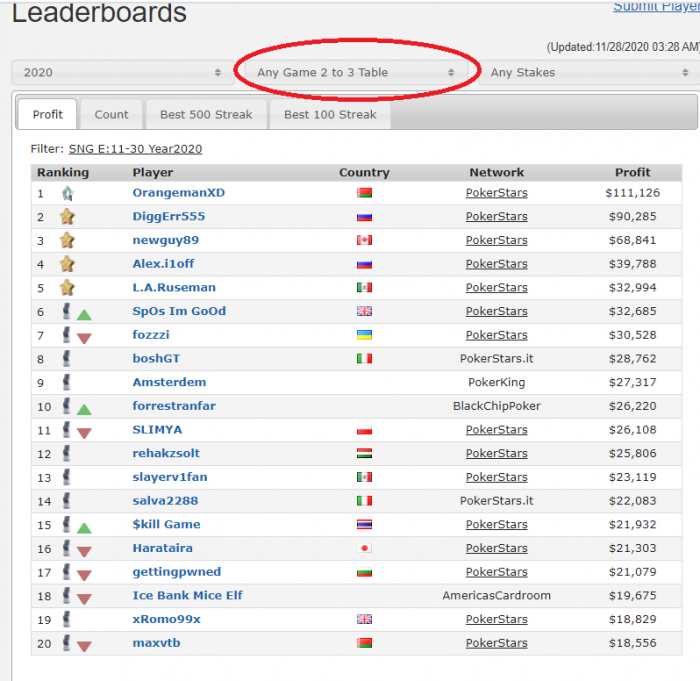Screen dimensions: 700x681
Task: Open player Ice Bank Mice Elf profile
Action: [188, 596]
